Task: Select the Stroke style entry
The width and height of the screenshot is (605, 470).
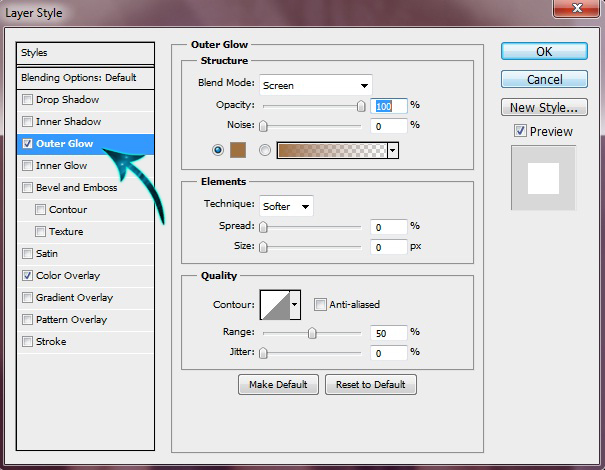Action: (51, 342)
